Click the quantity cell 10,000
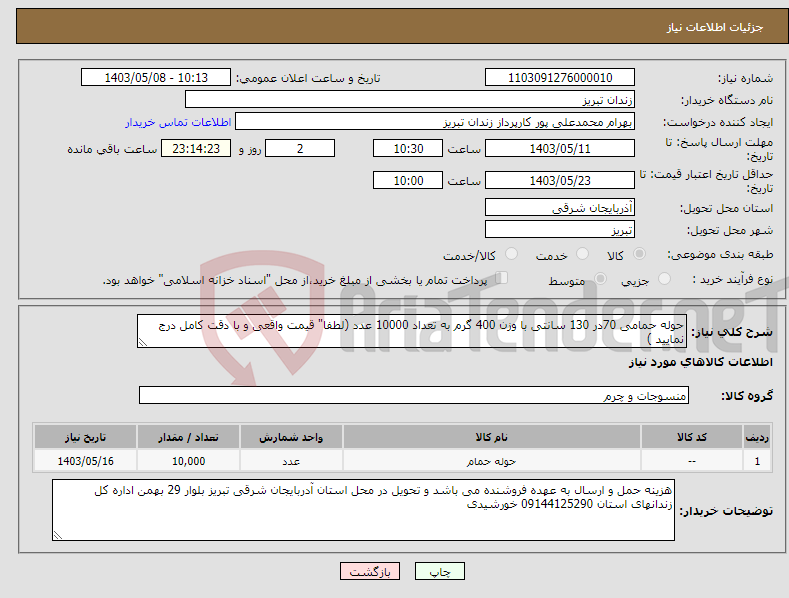 tap(188, 461)
